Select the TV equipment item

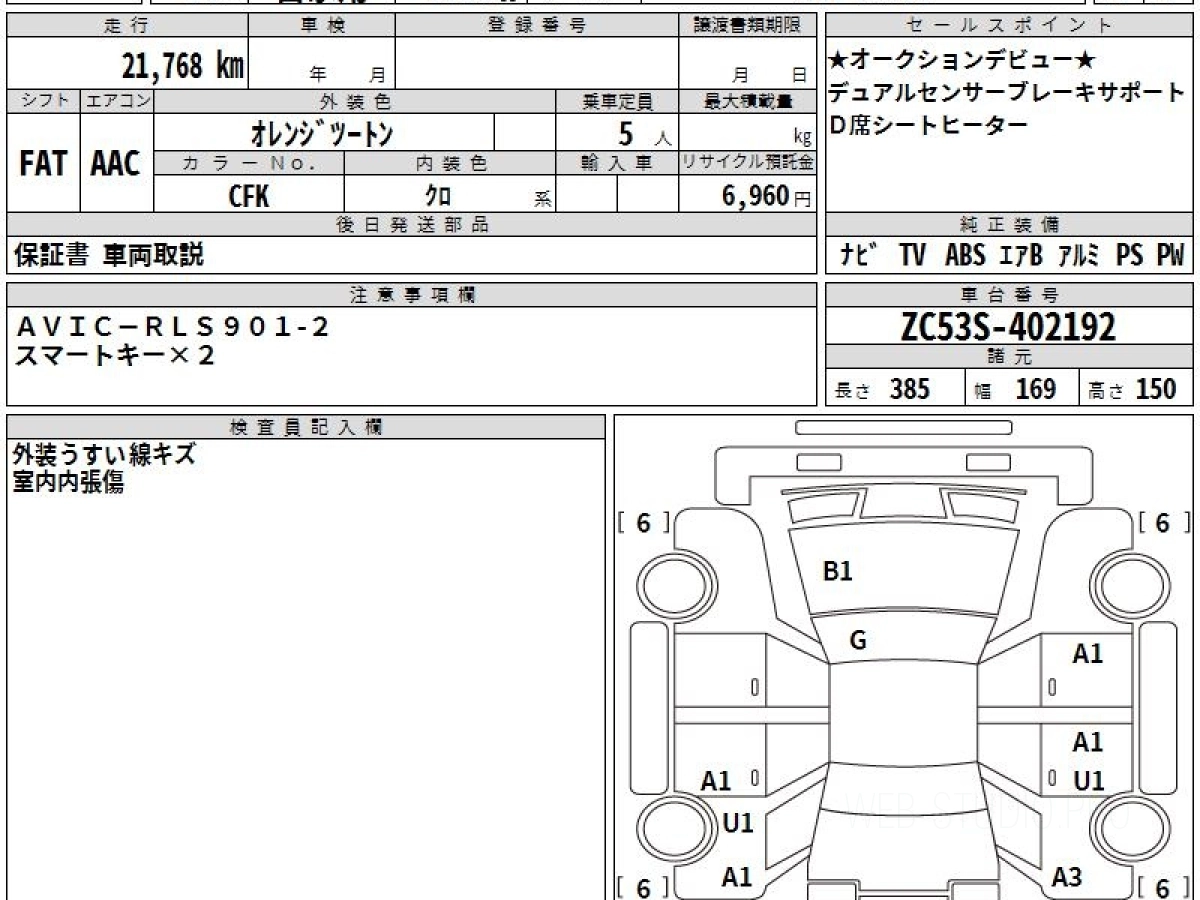click(912, 256)
